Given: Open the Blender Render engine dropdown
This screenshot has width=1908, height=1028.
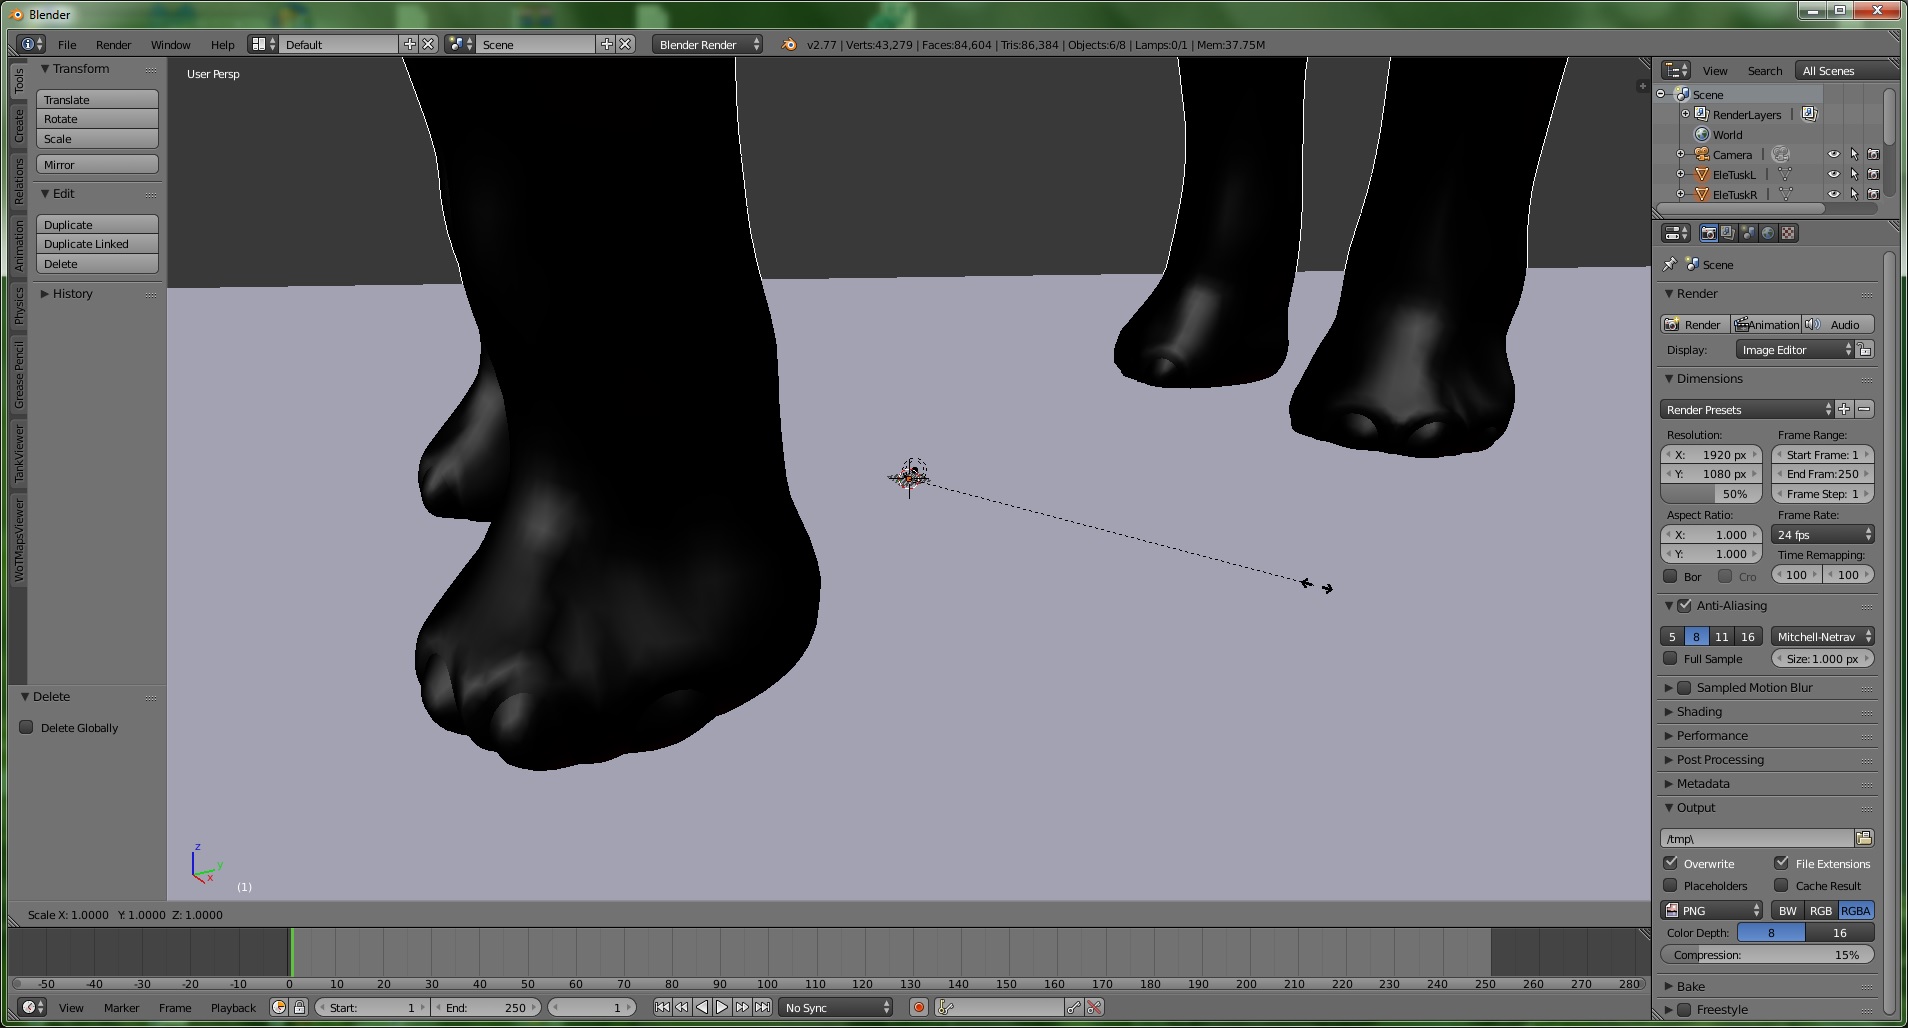Looking at the screenshot, I should tap(707, 44).
